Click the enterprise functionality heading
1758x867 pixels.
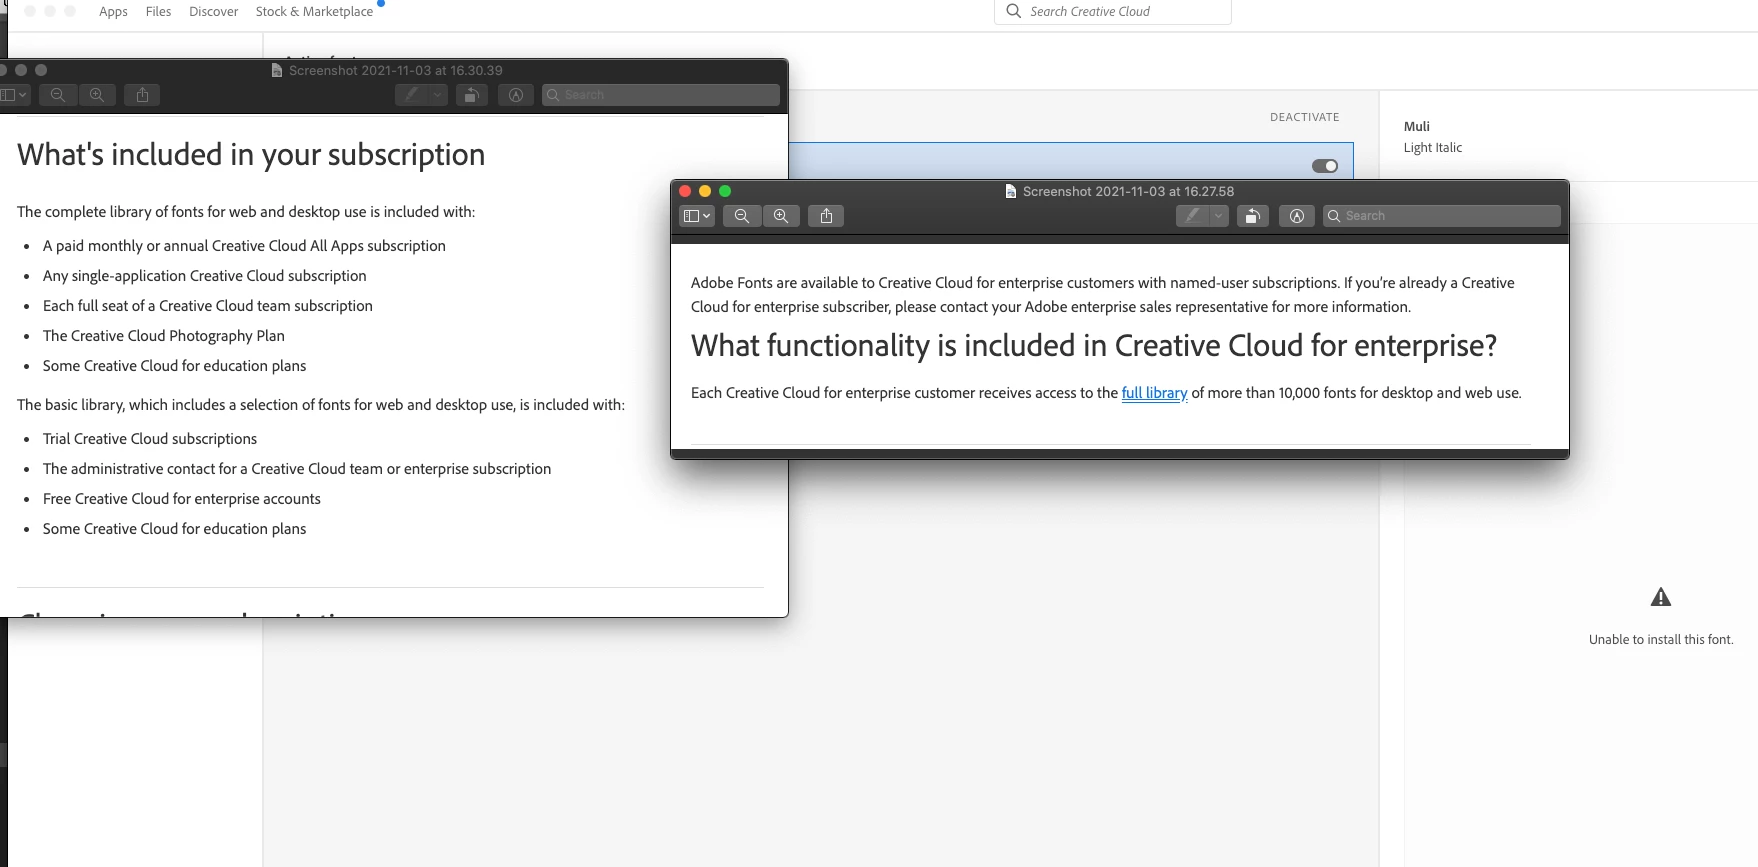pos(1094,346)
